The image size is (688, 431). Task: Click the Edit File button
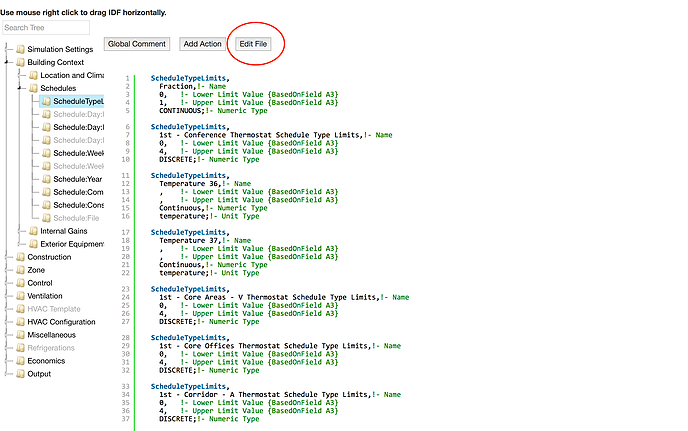point(253,44)
